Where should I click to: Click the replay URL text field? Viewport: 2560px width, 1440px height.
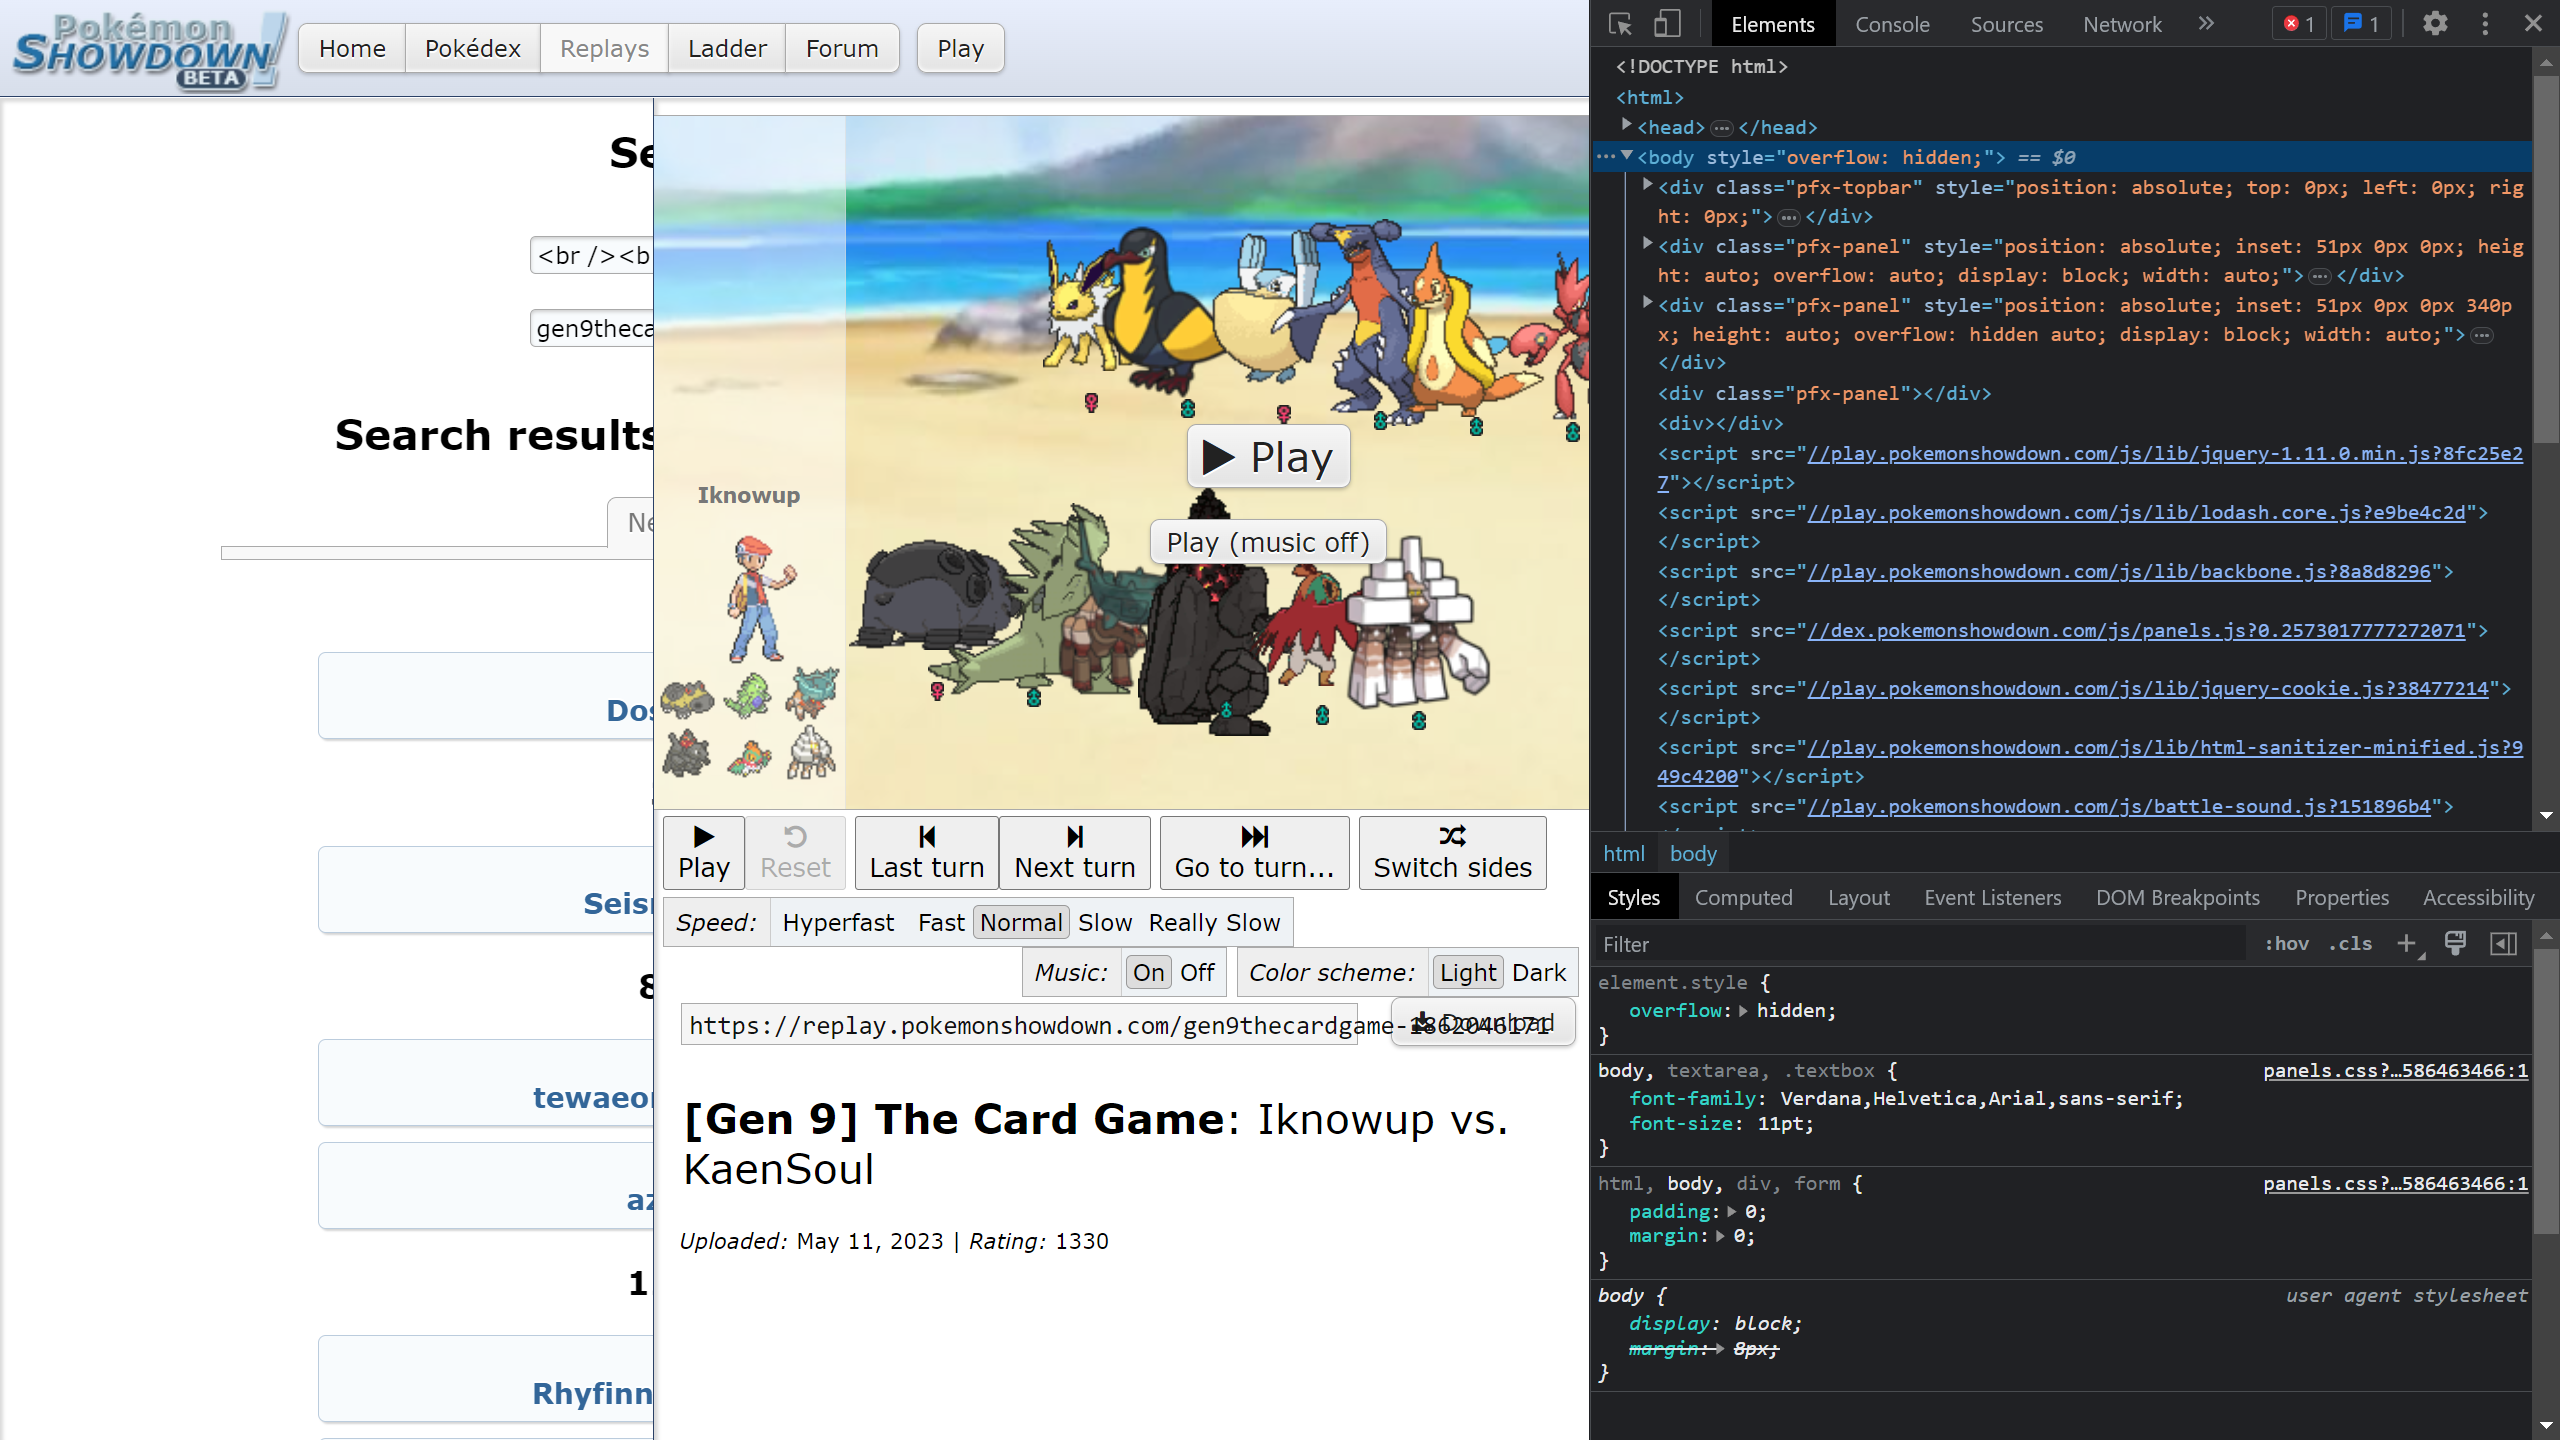(x=1020, y=1024)
